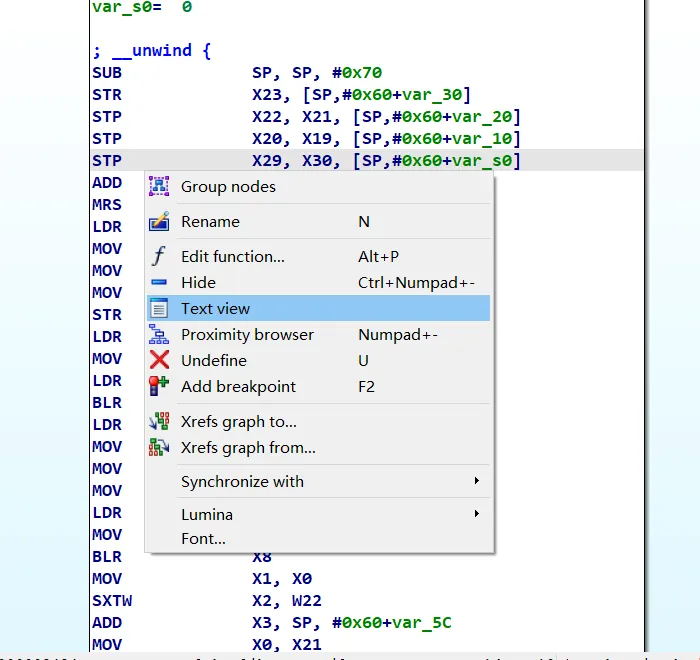Select Rename in the context menu

tap(319, 221)
